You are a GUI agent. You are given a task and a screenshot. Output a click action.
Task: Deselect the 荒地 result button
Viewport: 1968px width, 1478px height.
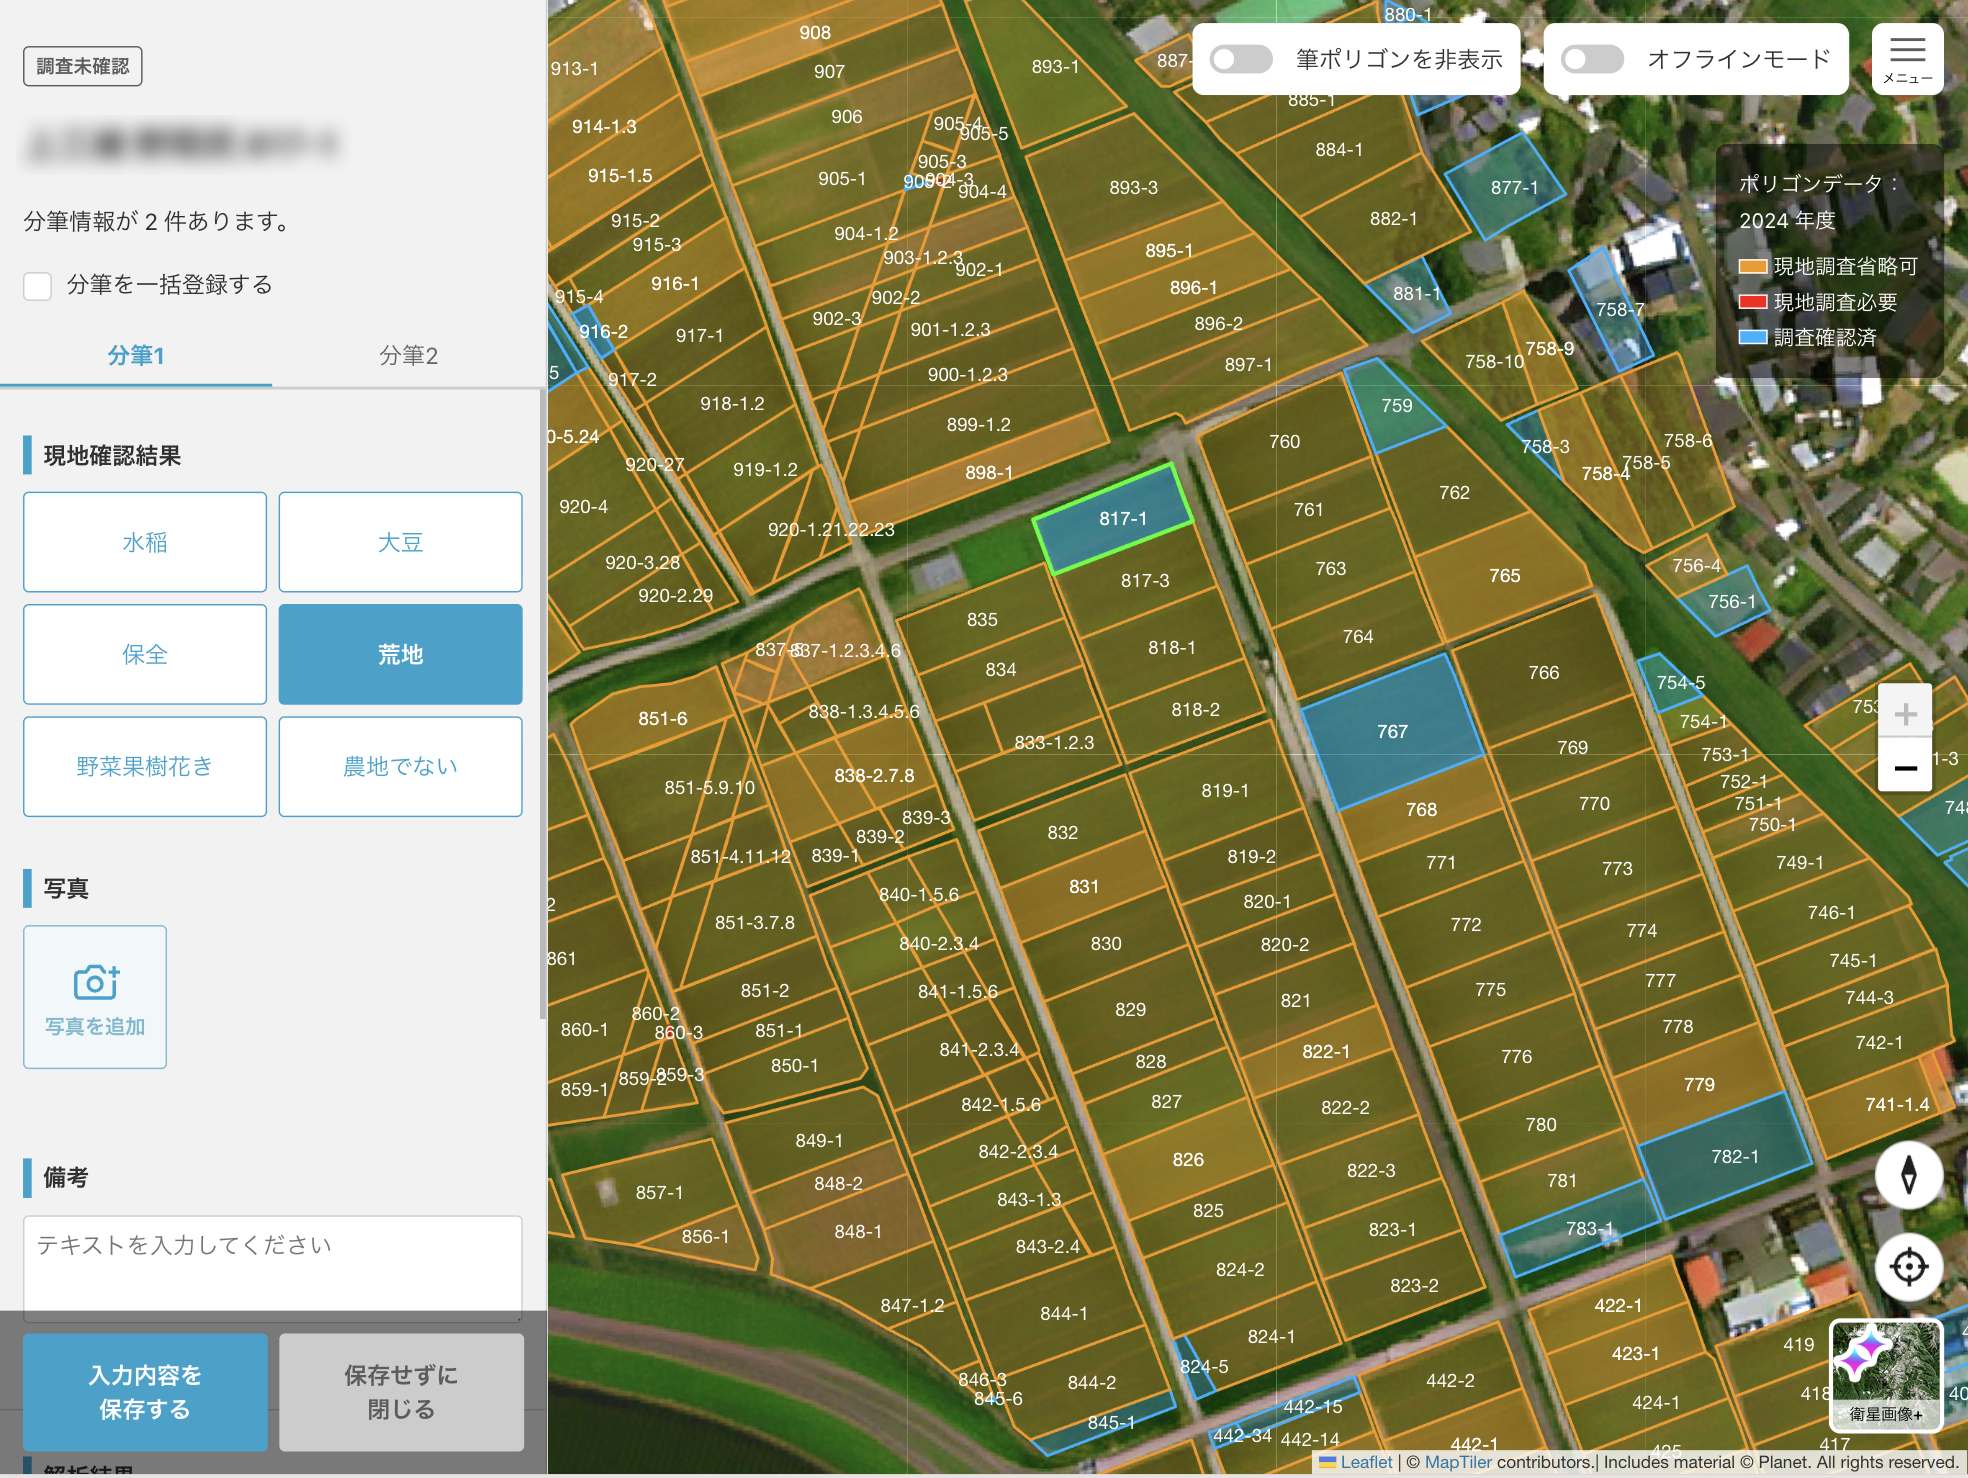tap(400, 654)
